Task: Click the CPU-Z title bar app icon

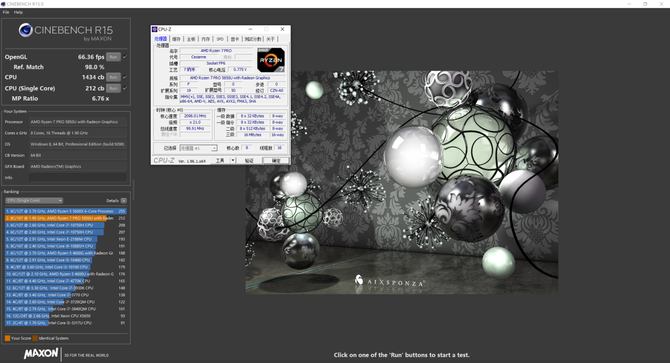Action: point(155,29)
